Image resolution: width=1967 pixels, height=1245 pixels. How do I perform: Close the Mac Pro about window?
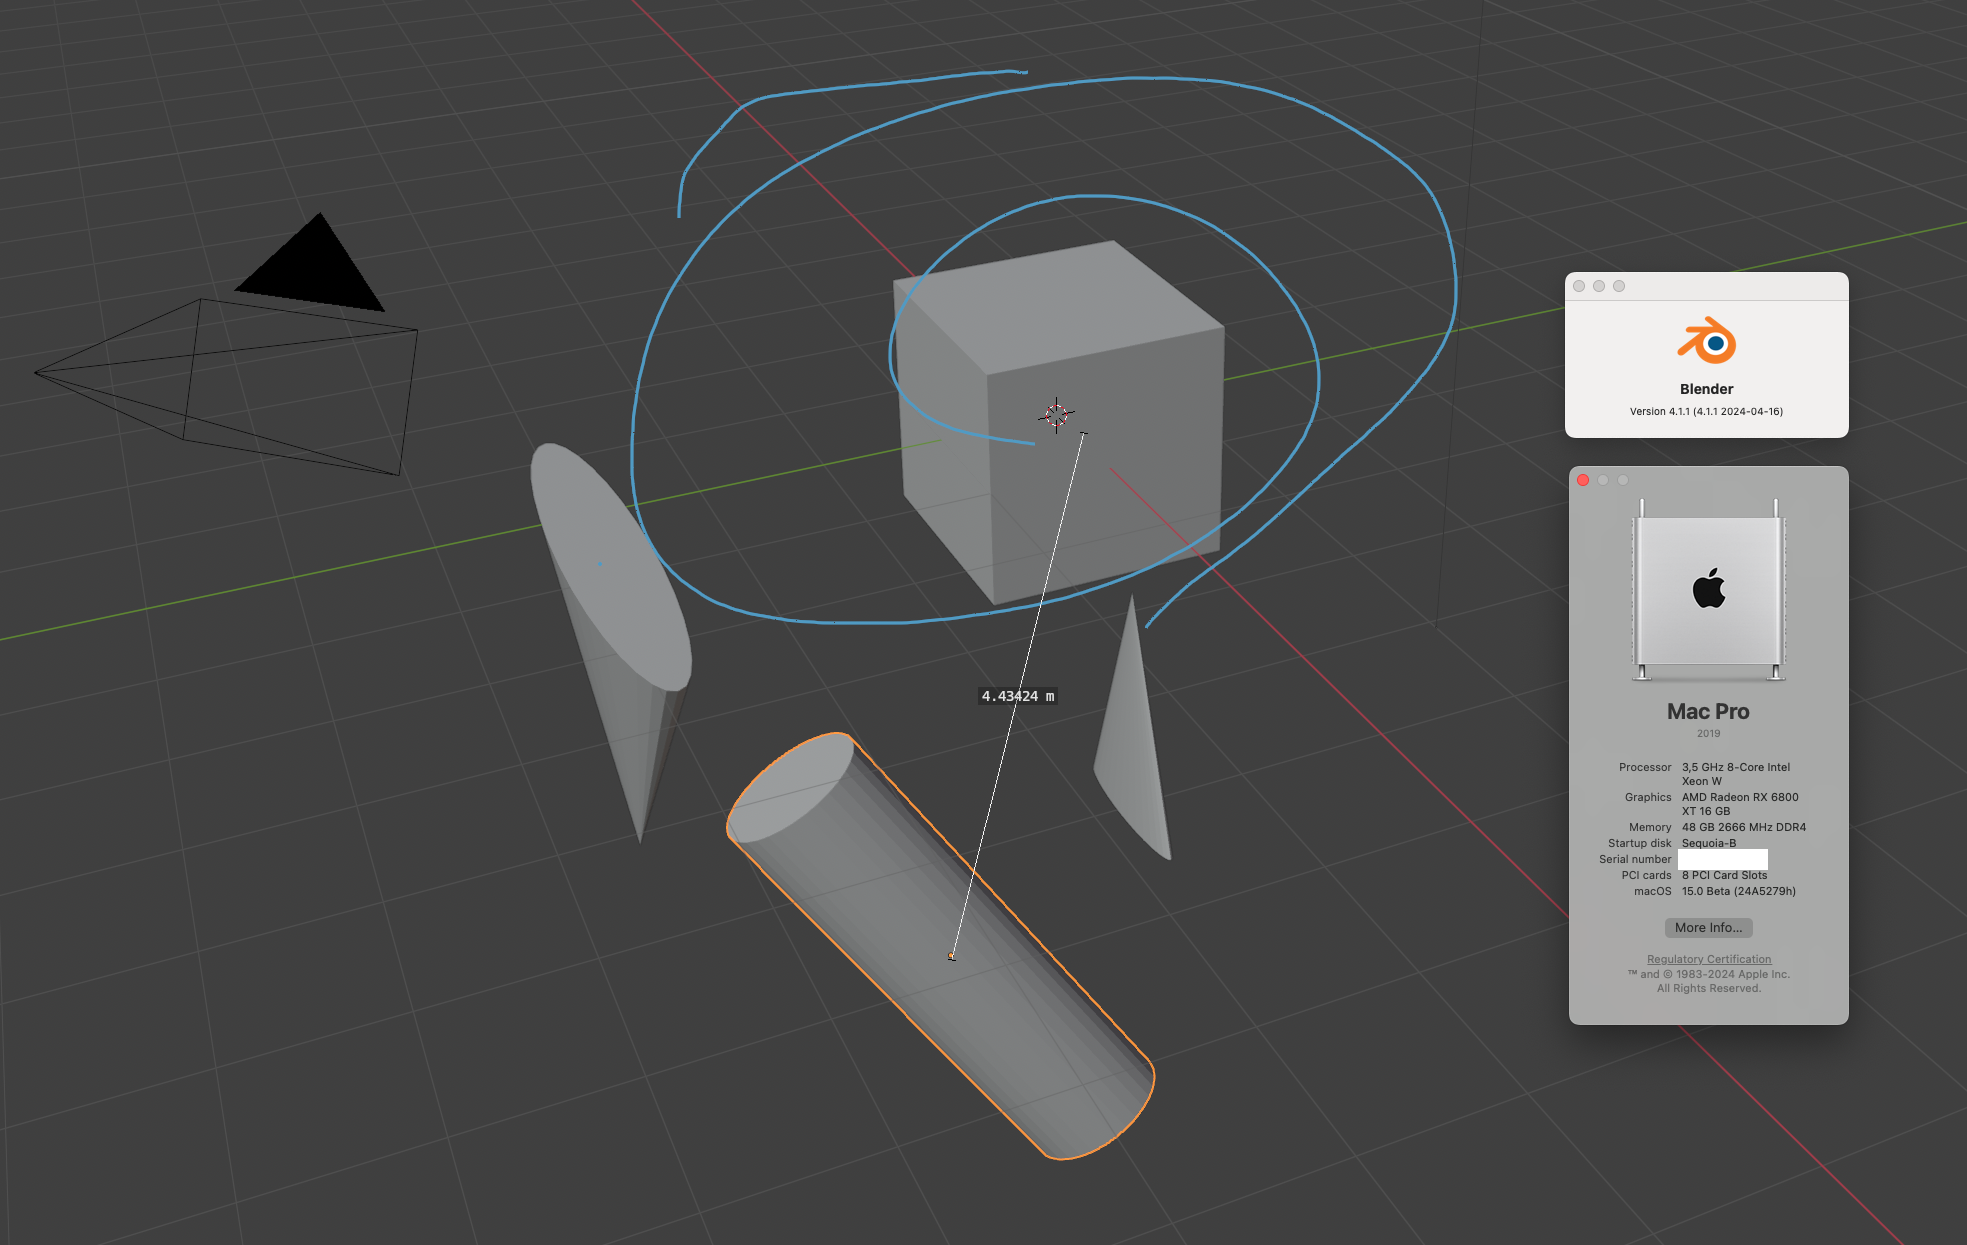click(1583, 480)
